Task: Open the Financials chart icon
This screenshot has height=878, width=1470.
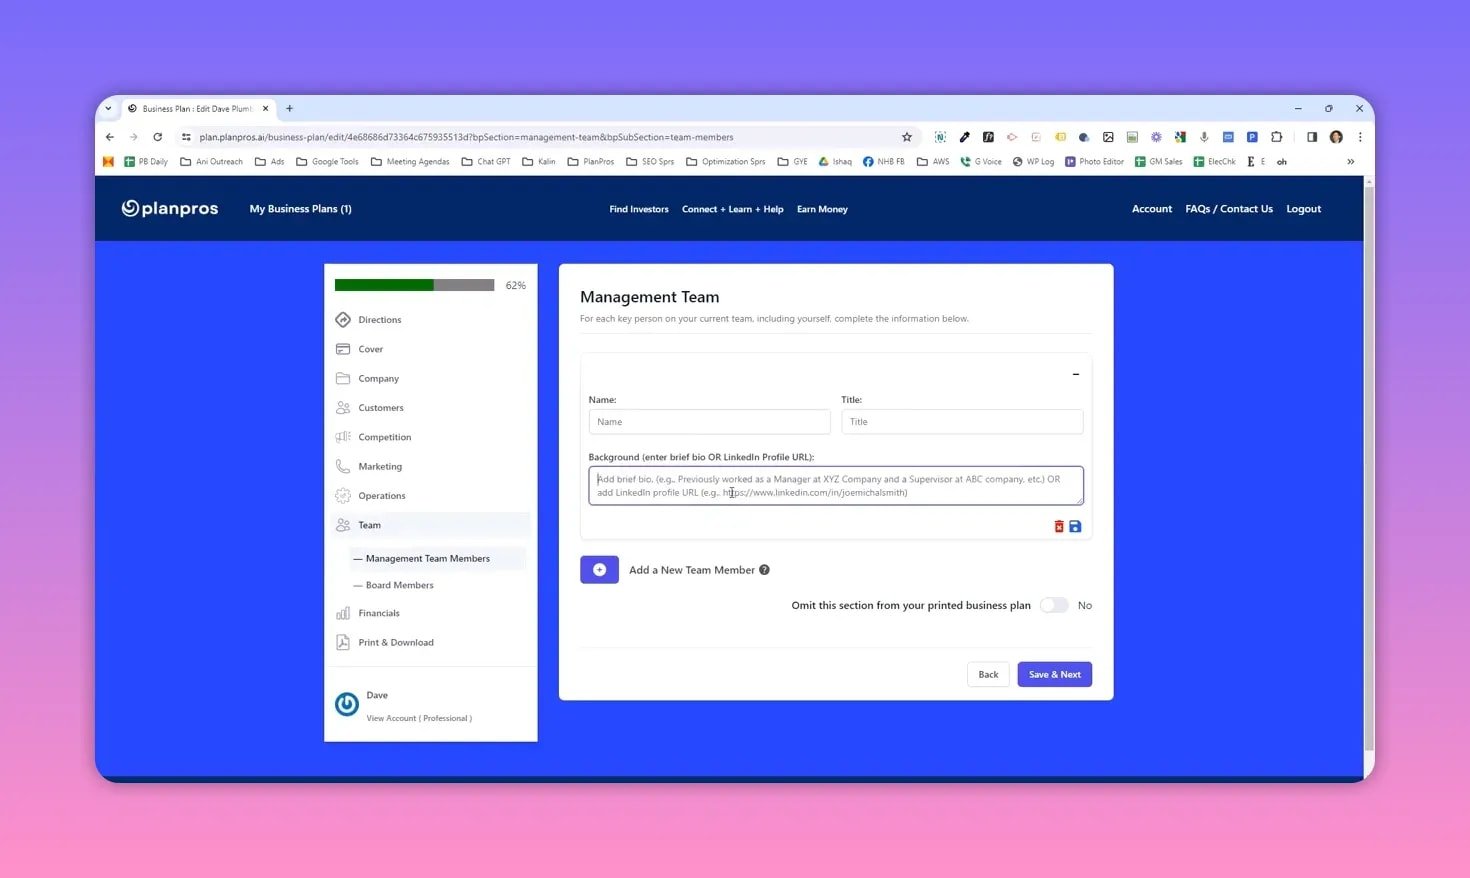Action: click(x=343, y=613)
